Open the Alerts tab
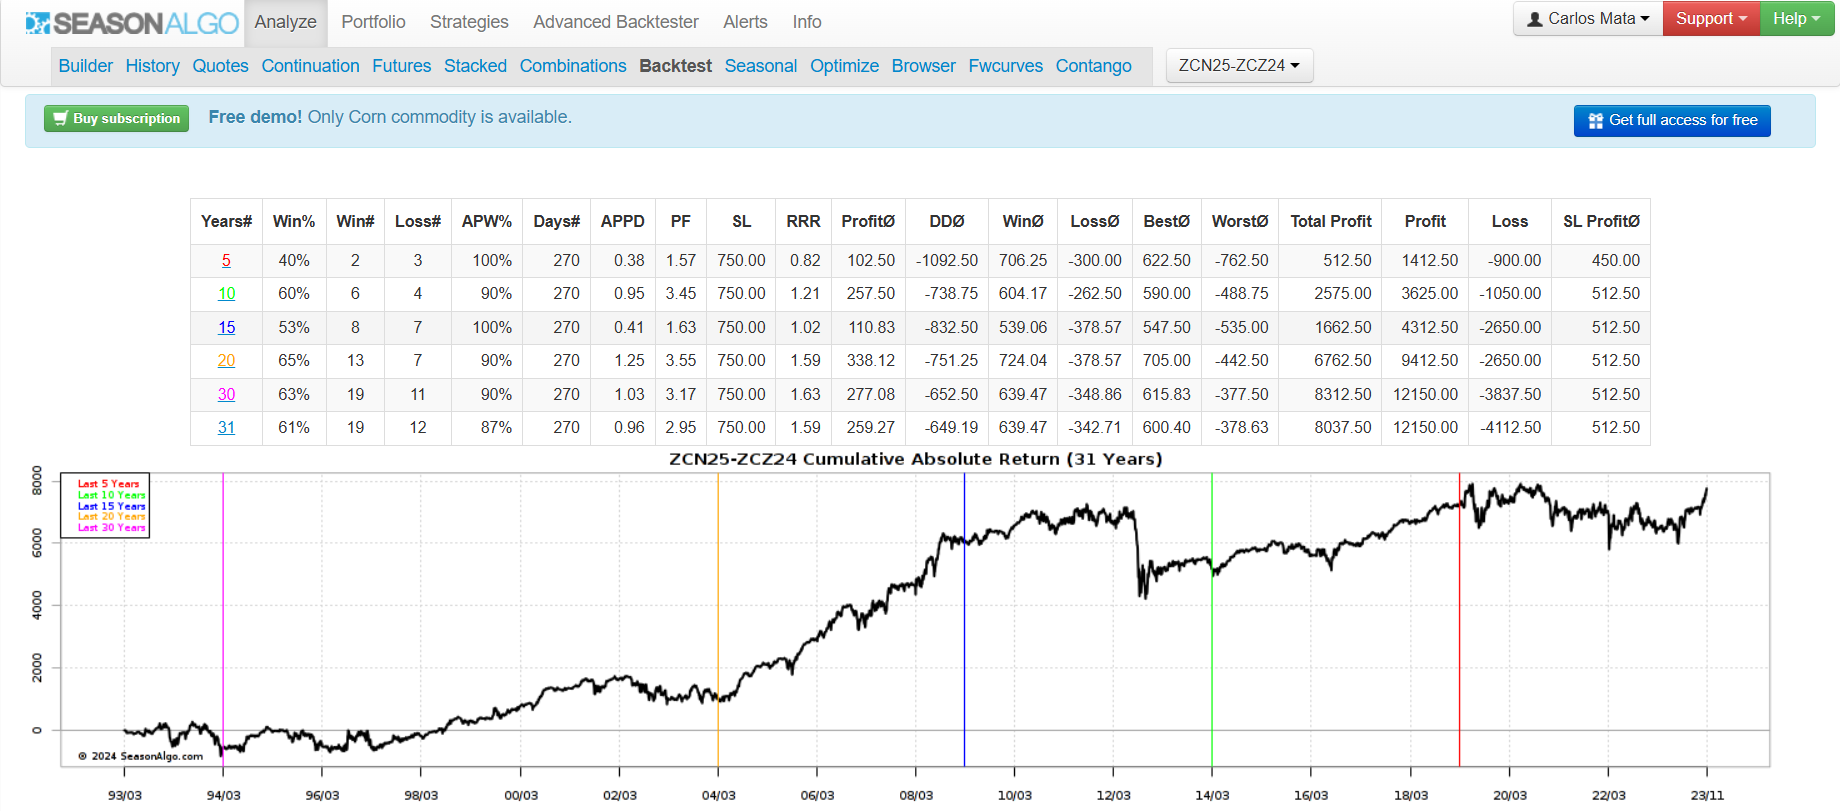1840x811 pixels. (745, 22)
